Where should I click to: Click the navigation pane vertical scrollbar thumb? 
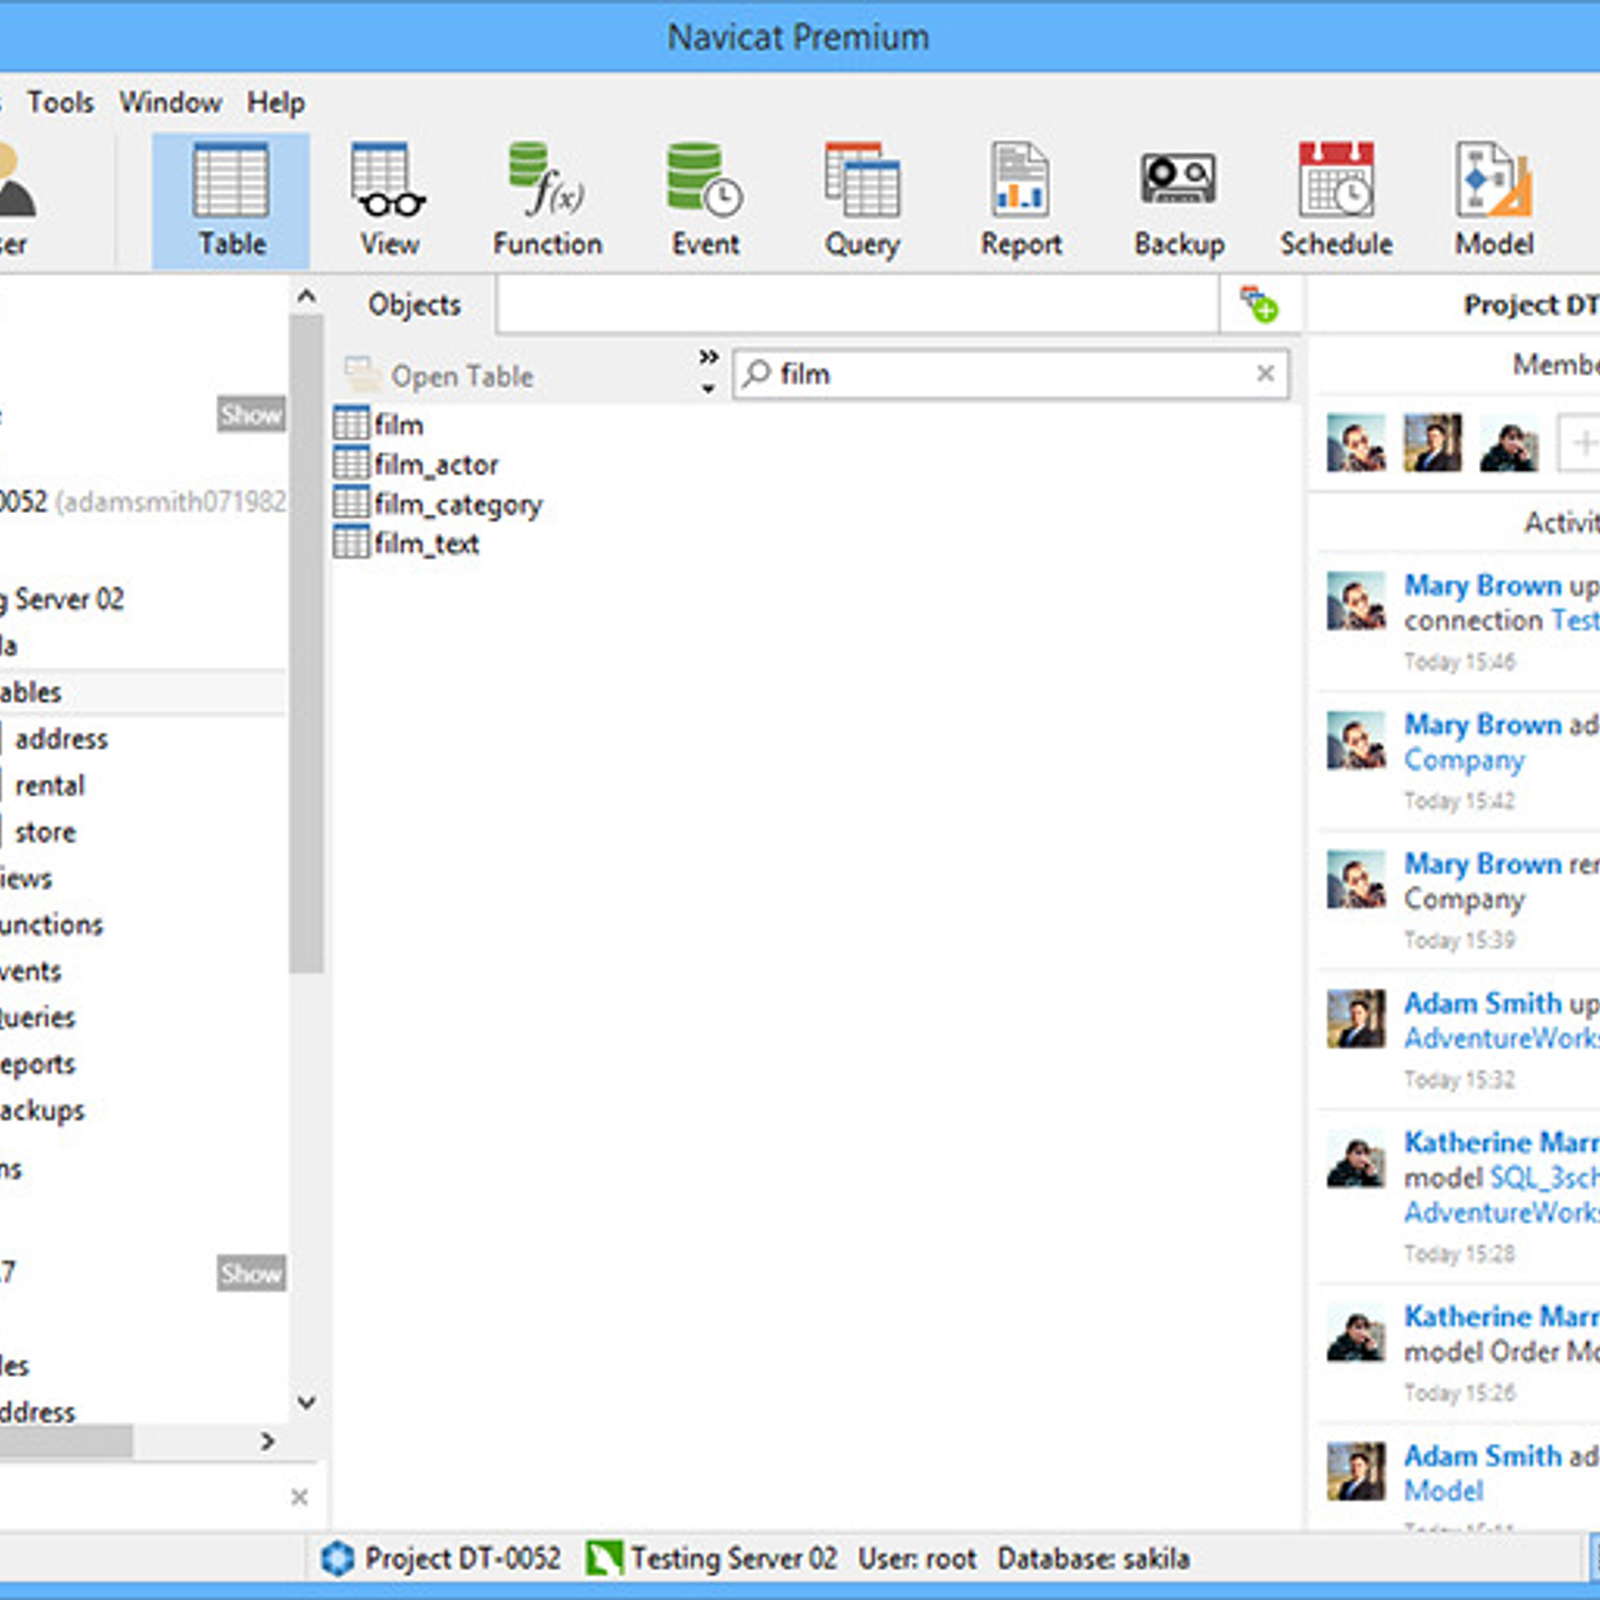[x=307, y=644]
